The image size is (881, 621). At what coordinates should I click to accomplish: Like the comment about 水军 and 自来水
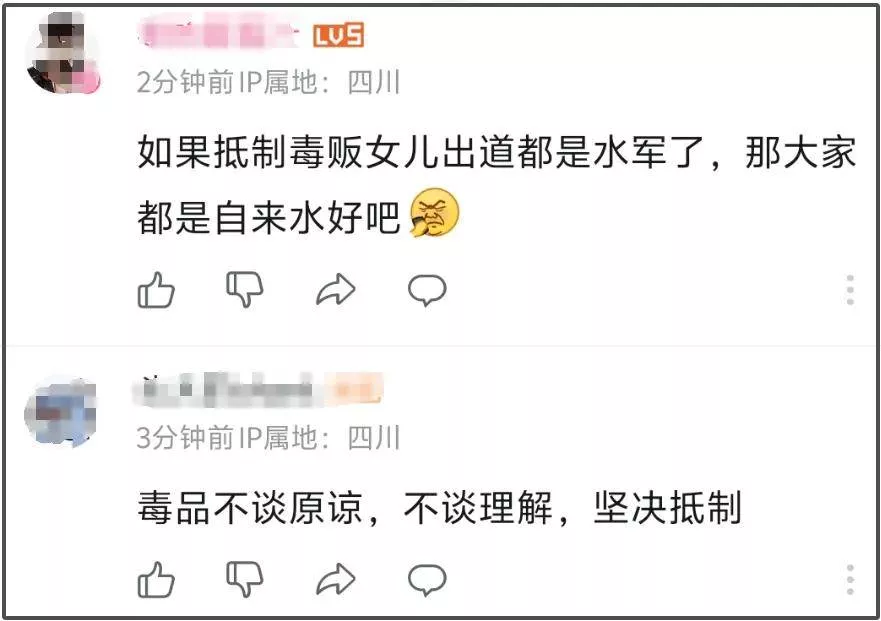[x=156, y=290]
